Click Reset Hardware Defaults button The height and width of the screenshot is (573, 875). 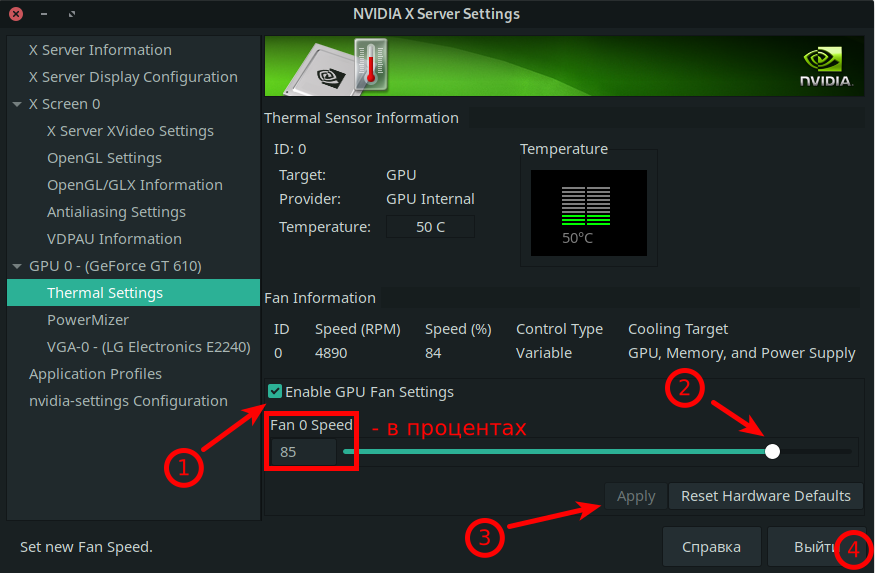tap(766, 496)
